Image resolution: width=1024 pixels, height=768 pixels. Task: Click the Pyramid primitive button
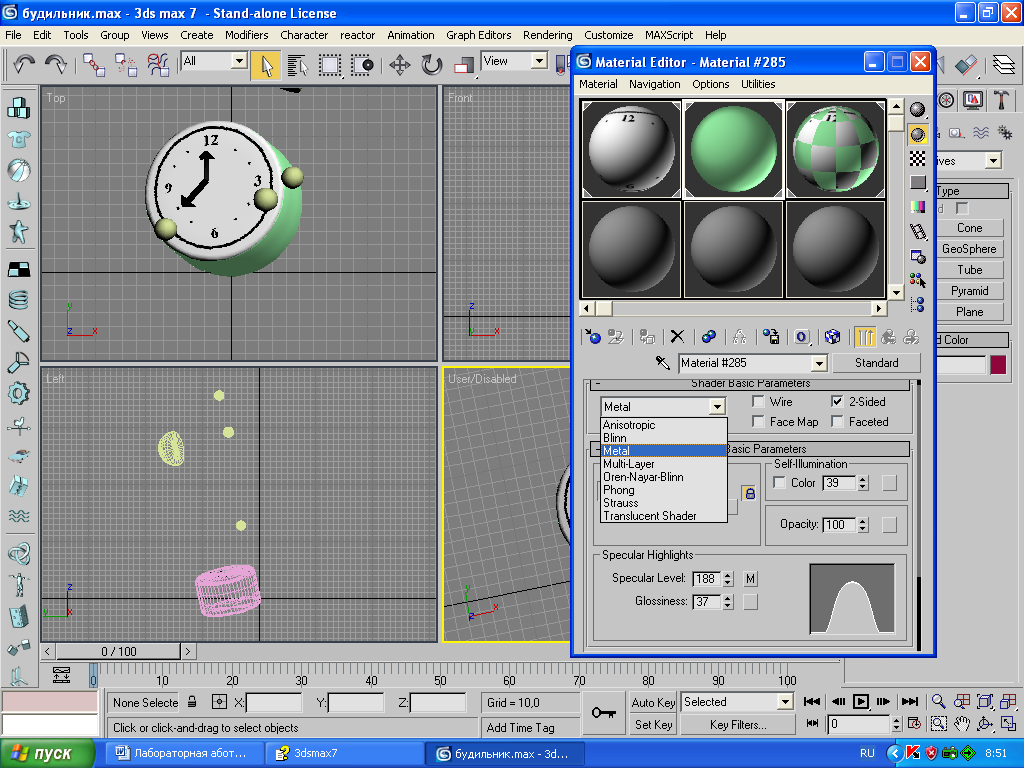click(969, 291)
